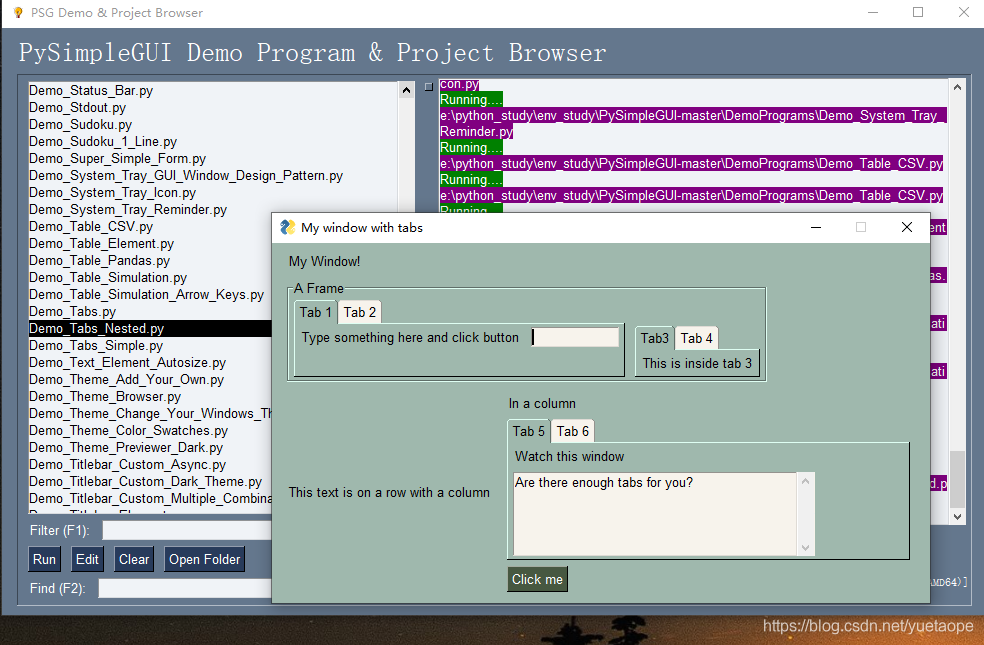Select Demo_Tabs.py in the list
Viewport: 984px width, 645px height.
coord(72,311)
